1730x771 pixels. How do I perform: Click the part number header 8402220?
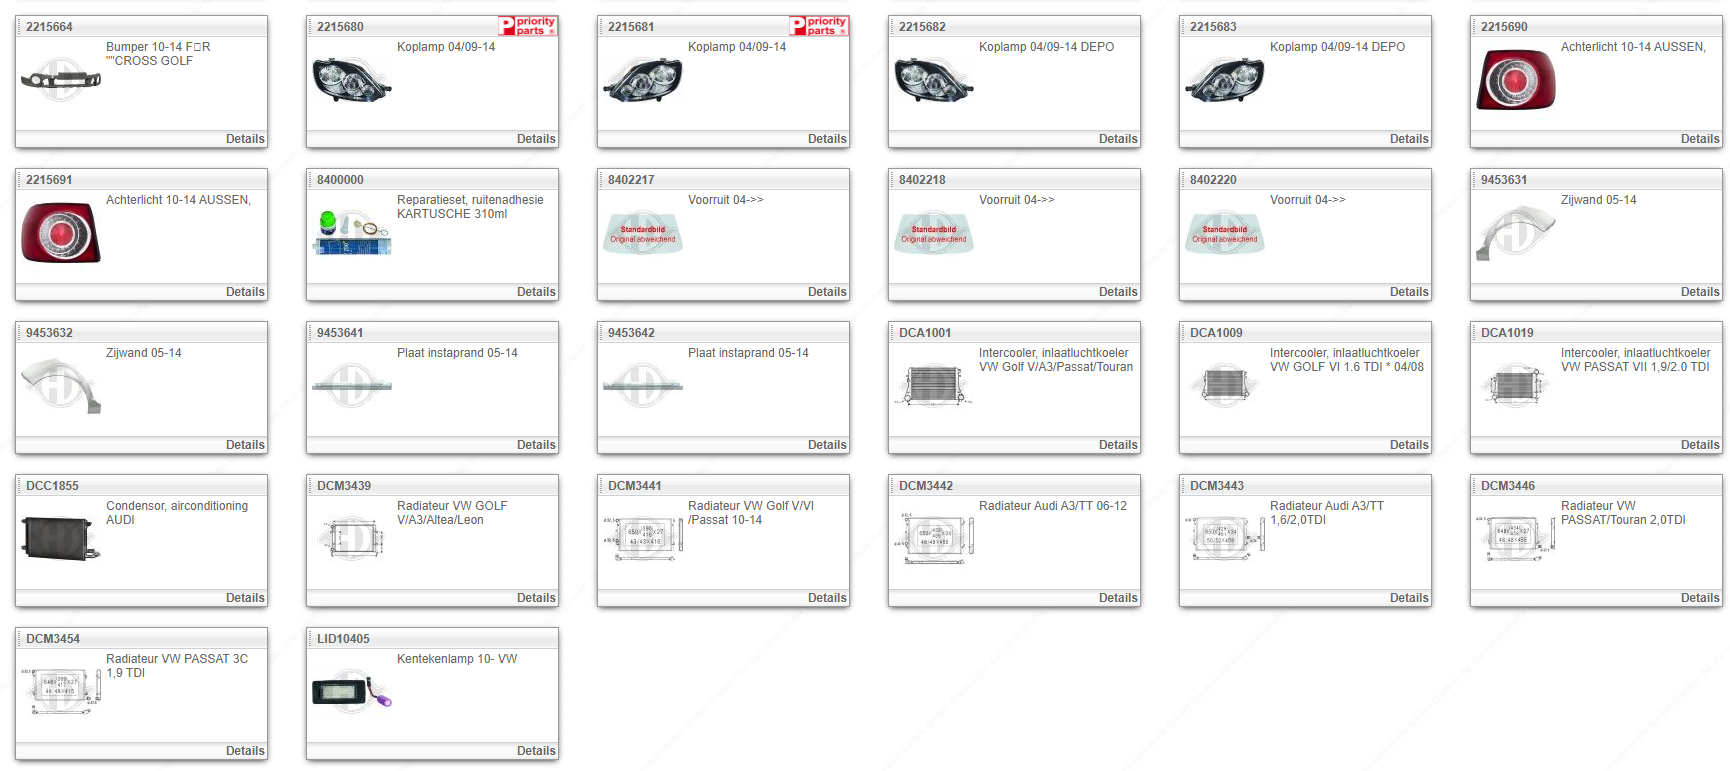point(1213,180)
